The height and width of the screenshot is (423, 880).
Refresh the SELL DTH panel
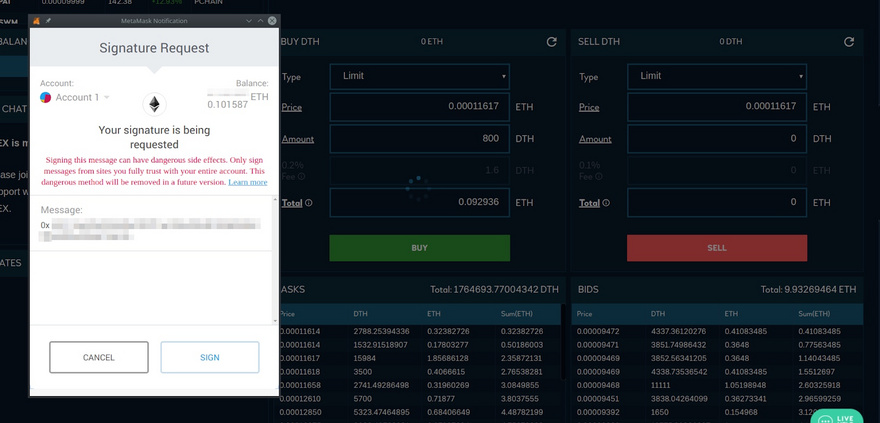pyautogui.click(x=849, y=42)
